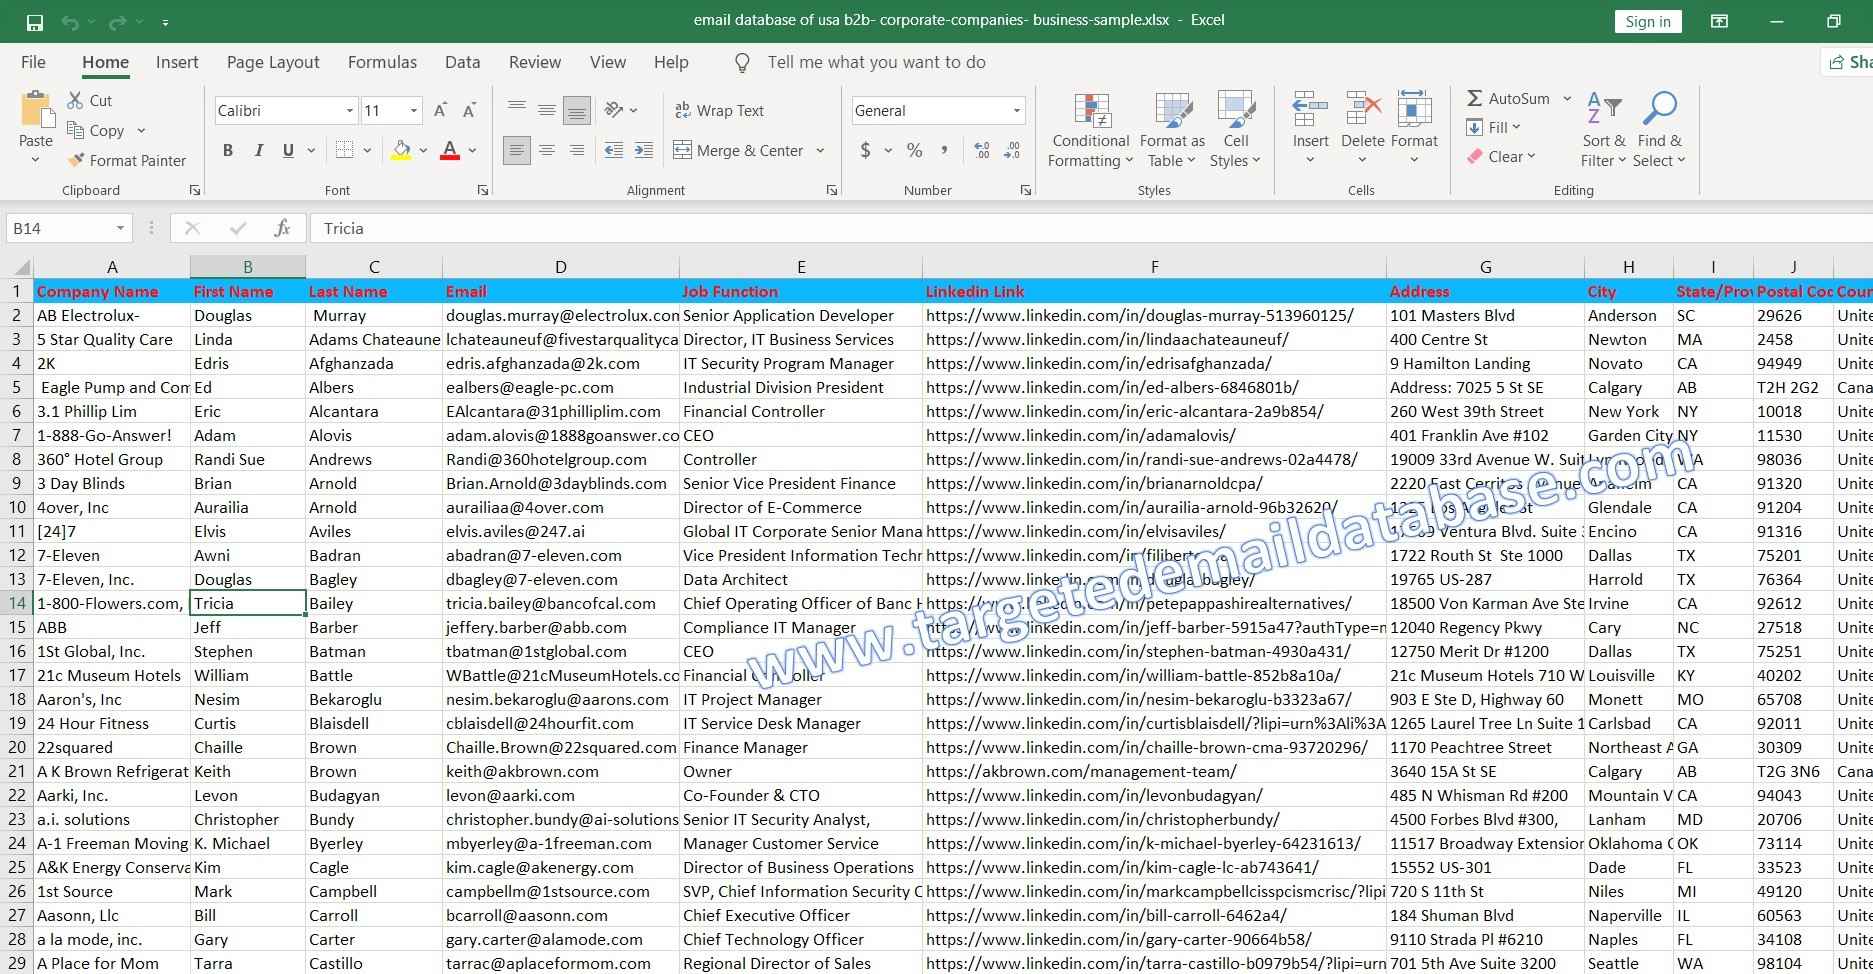The height and width of the screenshot is (974, 1873).
Task: Click Increase Decimal icon
Action: 982,150
